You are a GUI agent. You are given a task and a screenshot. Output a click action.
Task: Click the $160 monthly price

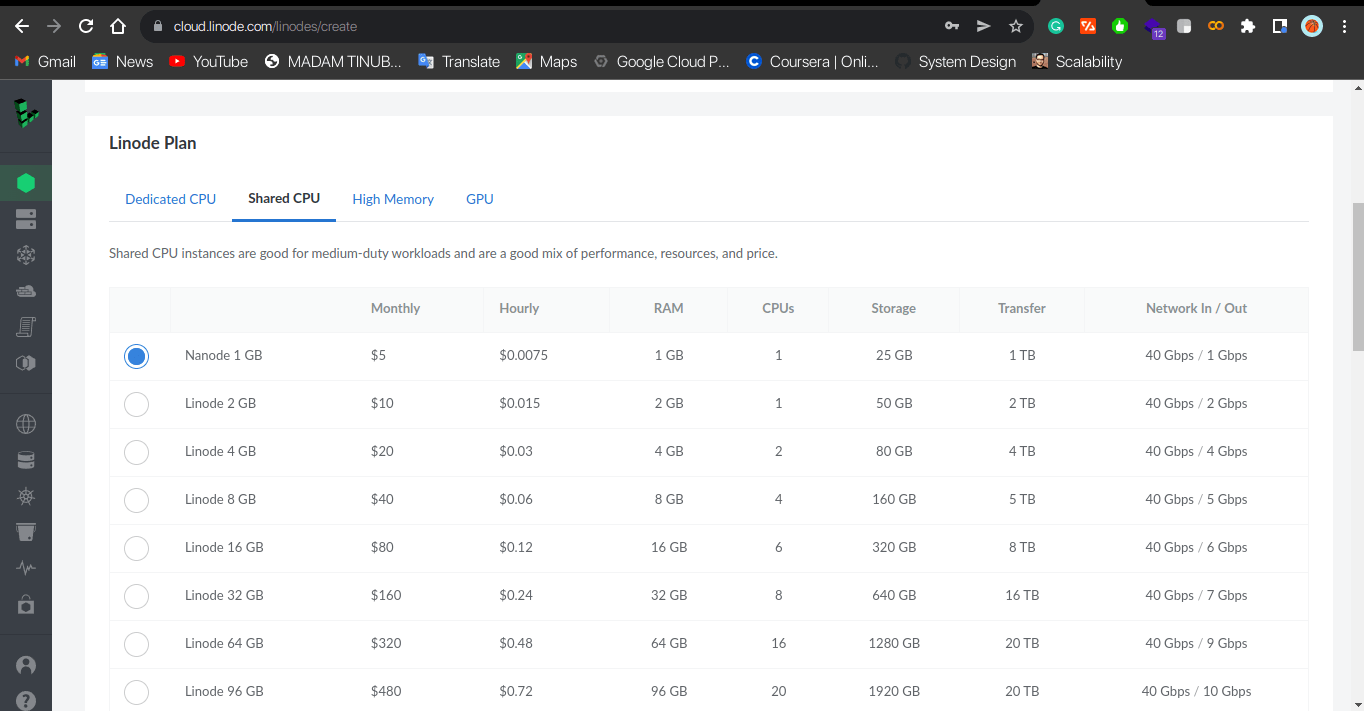(x=386, y=596)
